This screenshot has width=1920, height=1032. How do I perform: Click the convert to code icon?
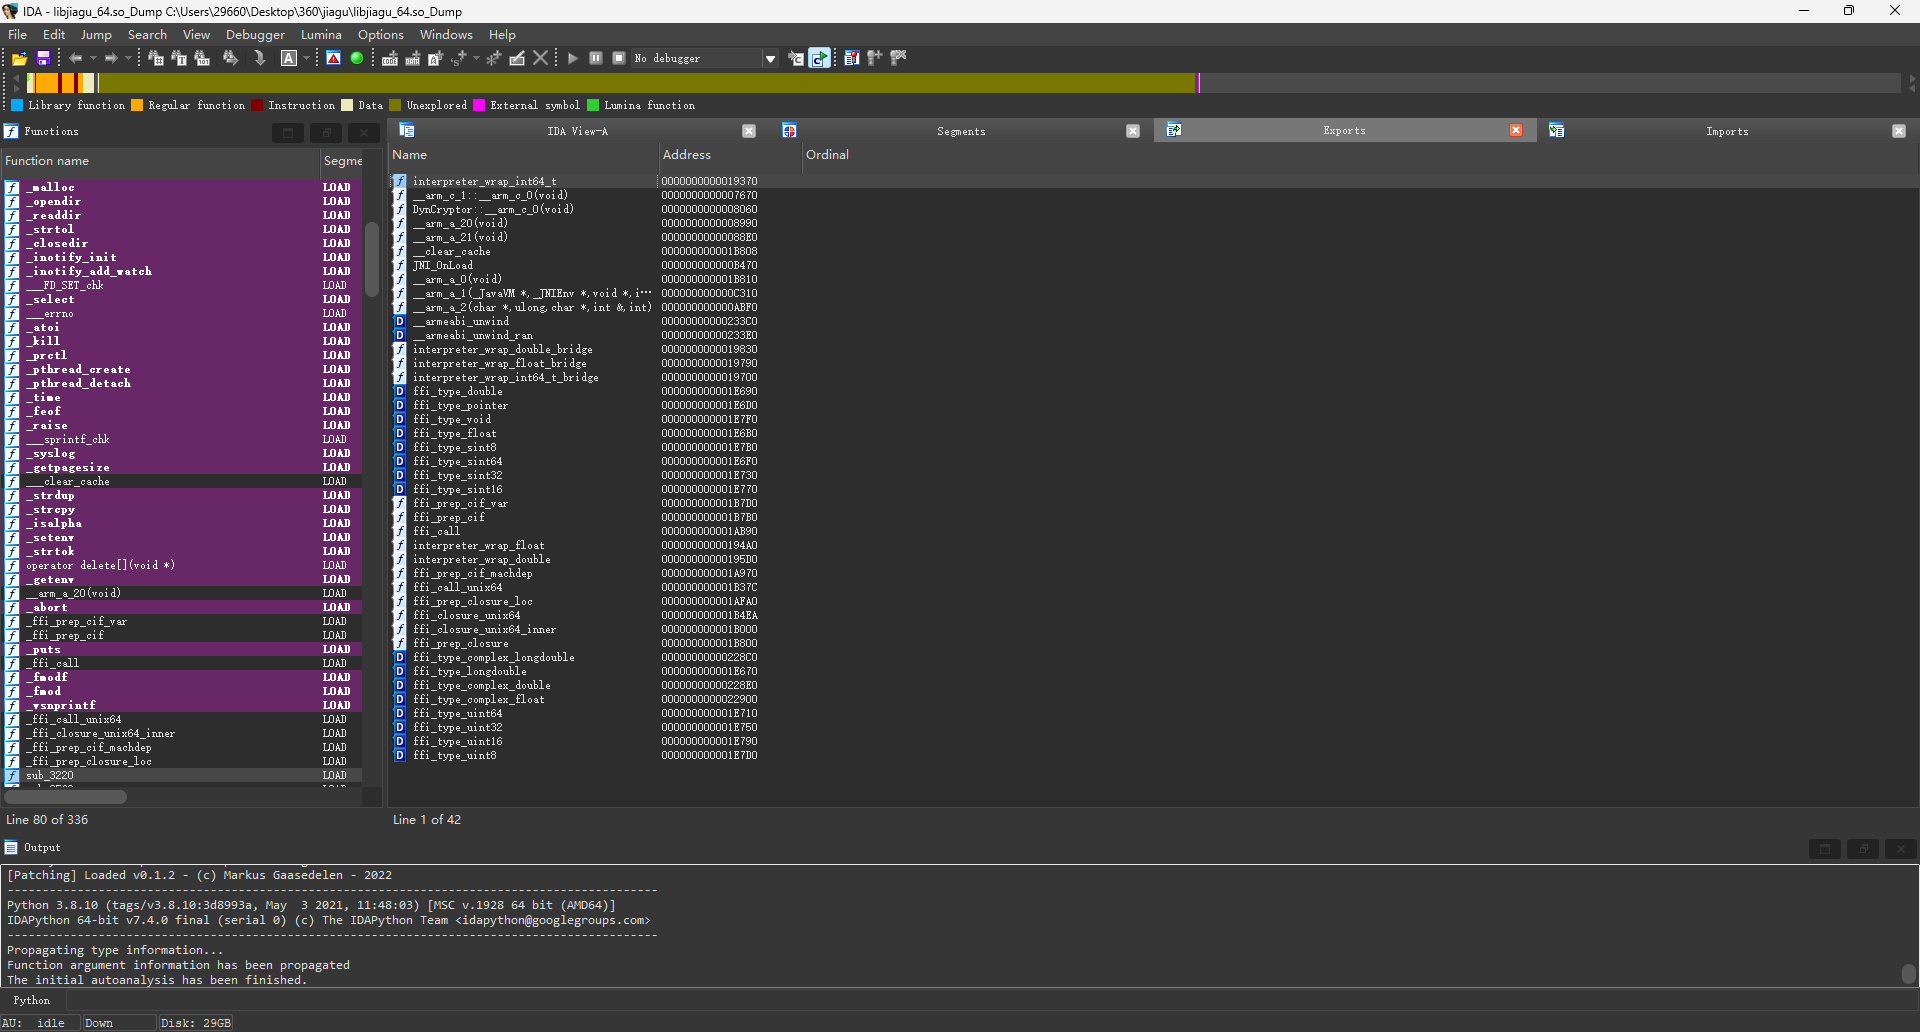pyautogui.click(x=390, y=59)
